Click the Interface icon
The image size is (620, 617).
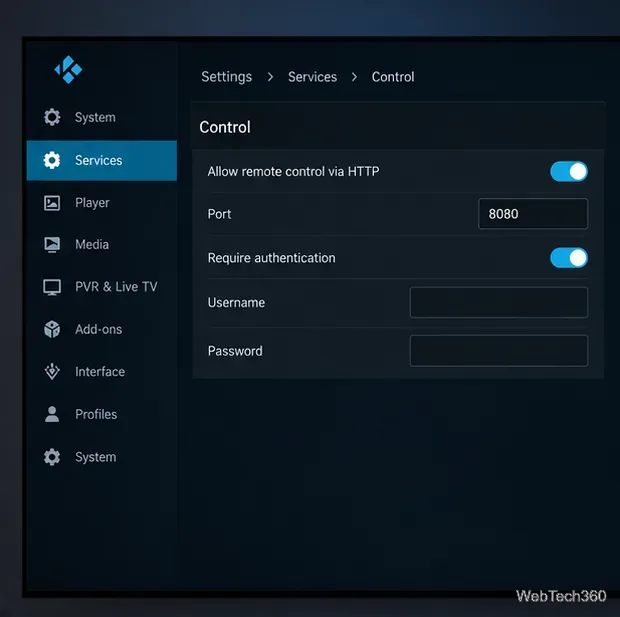pos(52,371)
